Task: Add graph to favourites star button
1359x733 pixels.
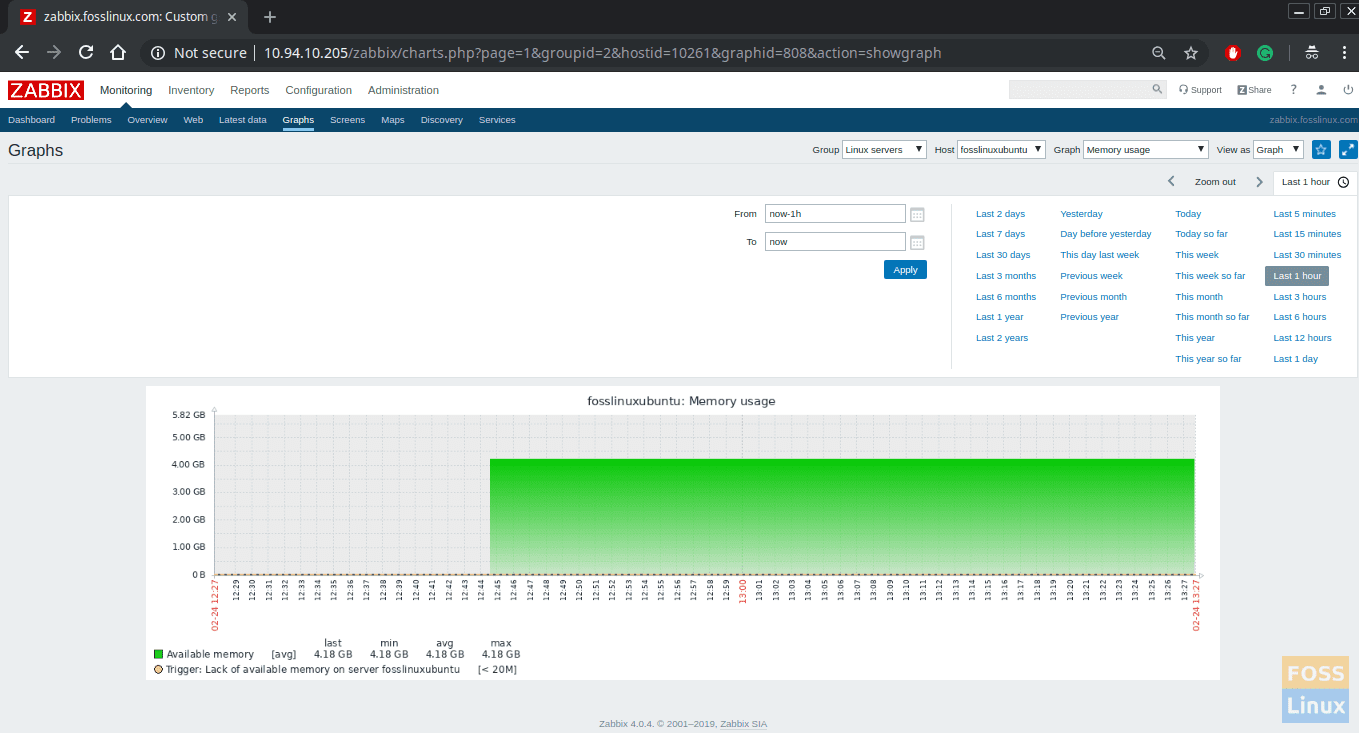Action: (x=1321, y=150)
